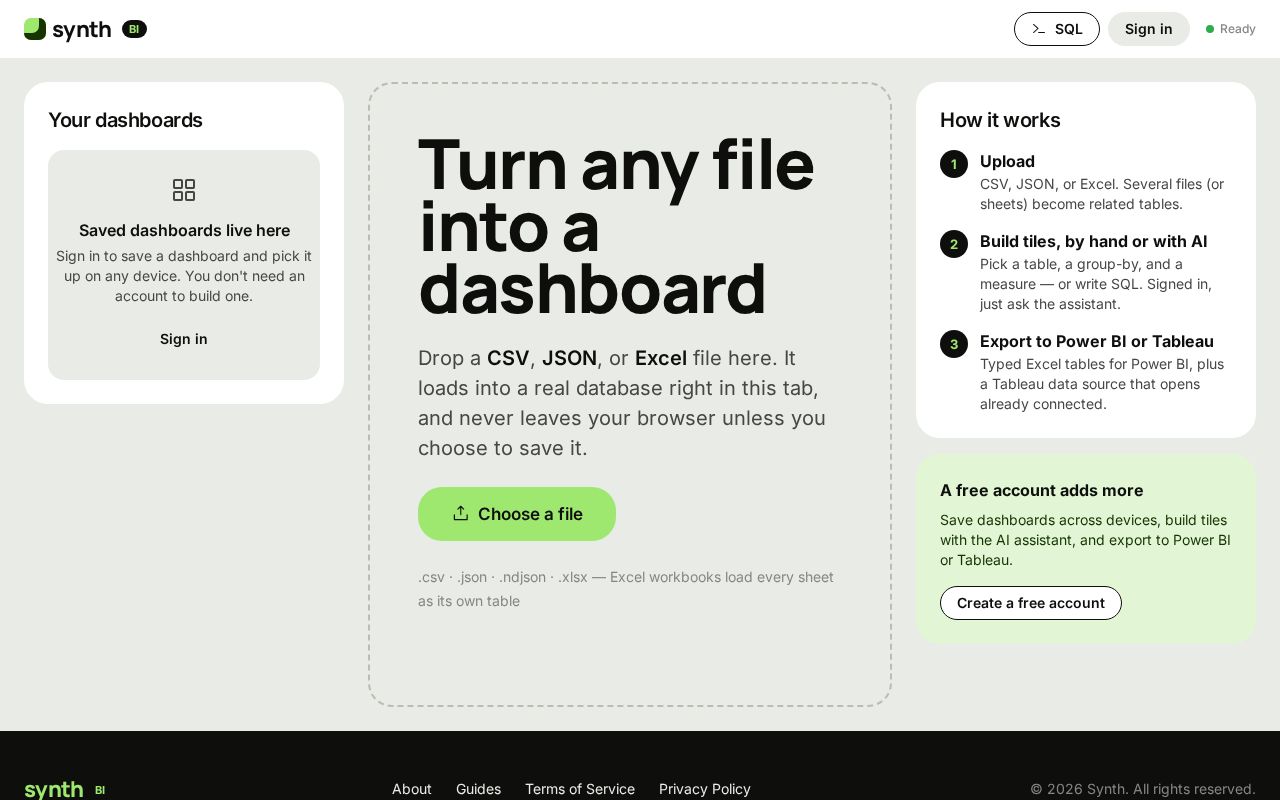Click the upload icon in Choose a file
Image resolution: width=1280 pixels, height=800 pixels.
pyautogui.click(x=460, y=513)
